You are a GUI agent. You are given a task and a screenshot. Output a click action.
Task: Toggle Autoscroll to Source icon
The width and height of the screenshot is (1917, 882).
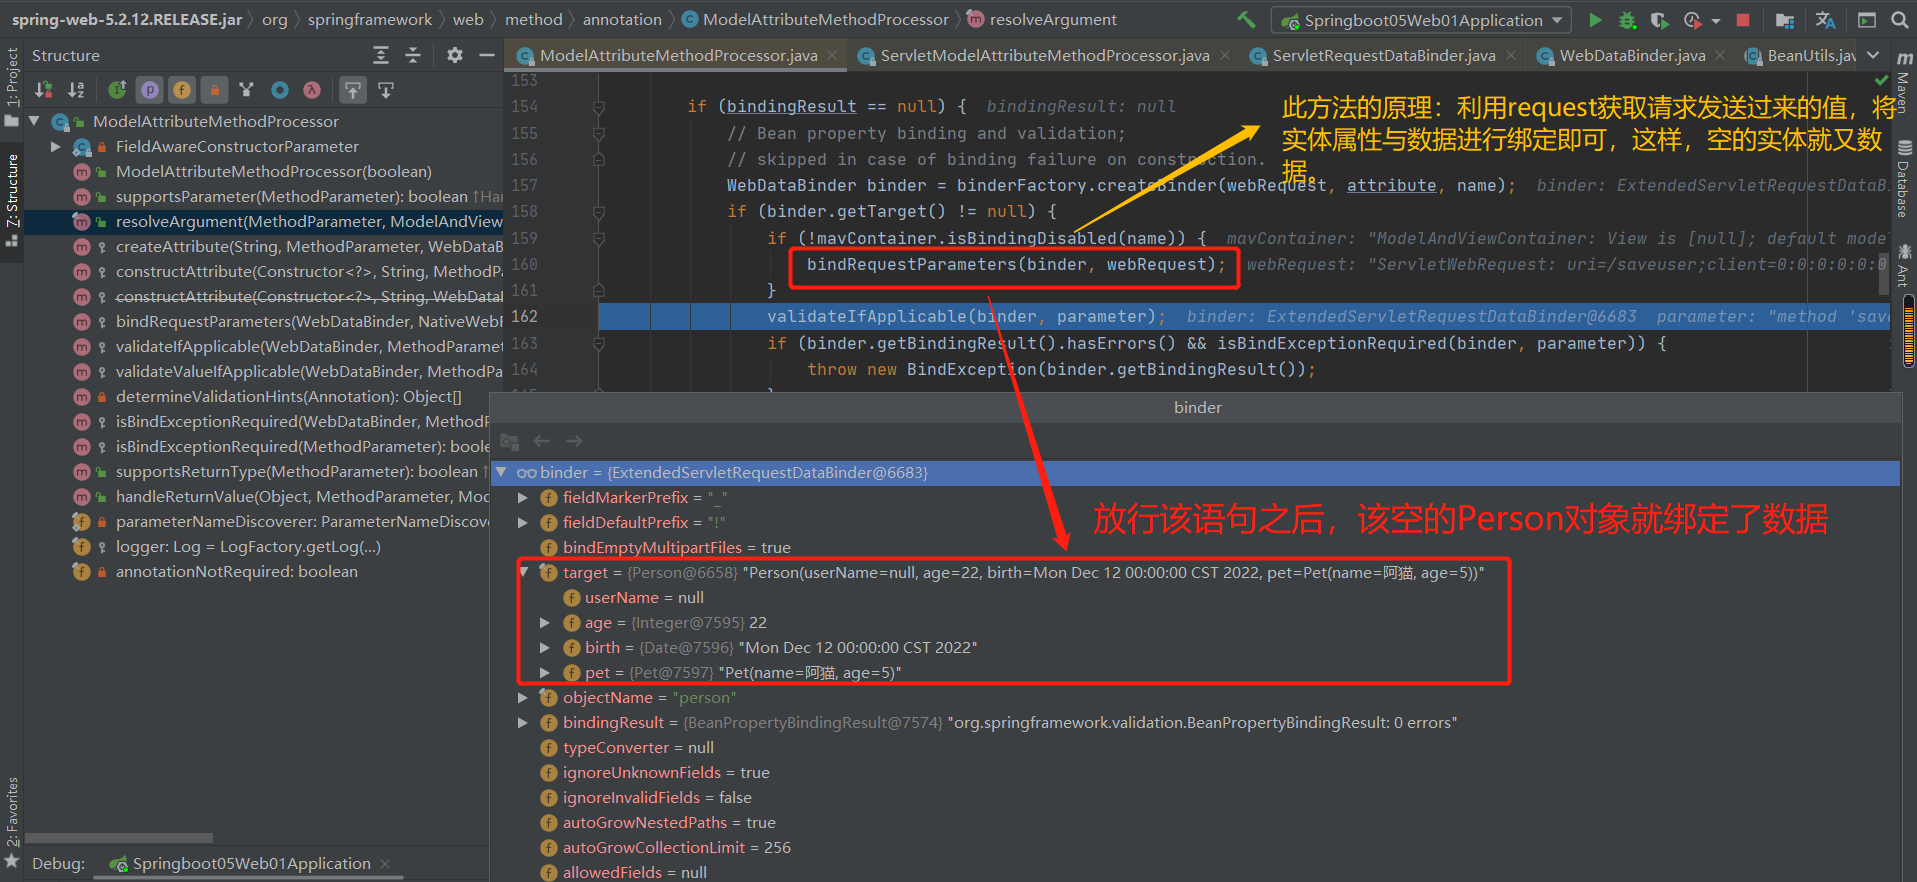click(x=353, y=90)
